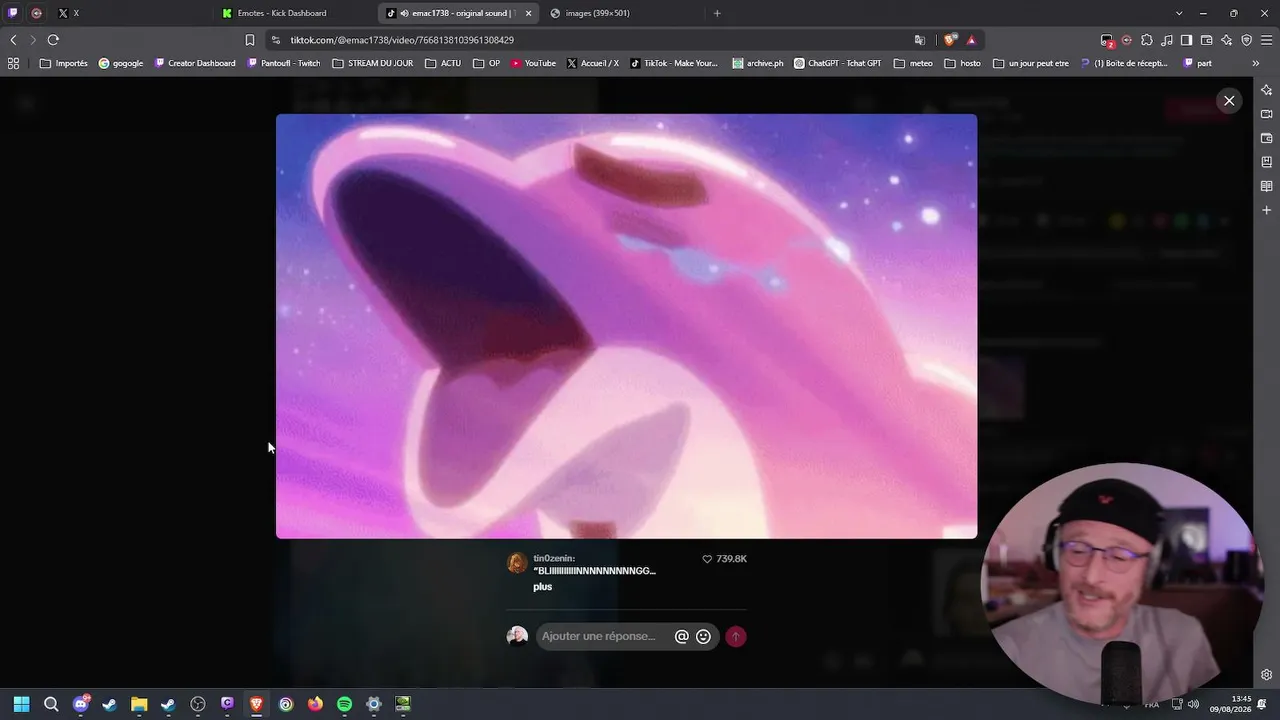This screenshot has height=720, width=1280.
Task: Open Brave Talk camera icon in sidebar
Action: pos(1267,114)
